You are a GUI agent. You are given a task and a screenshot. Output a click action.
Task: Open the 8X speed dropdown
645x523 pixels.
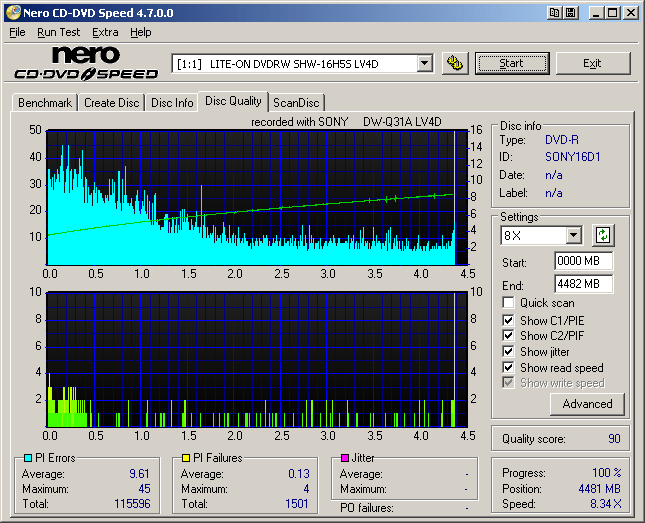(x=573, y=235)
